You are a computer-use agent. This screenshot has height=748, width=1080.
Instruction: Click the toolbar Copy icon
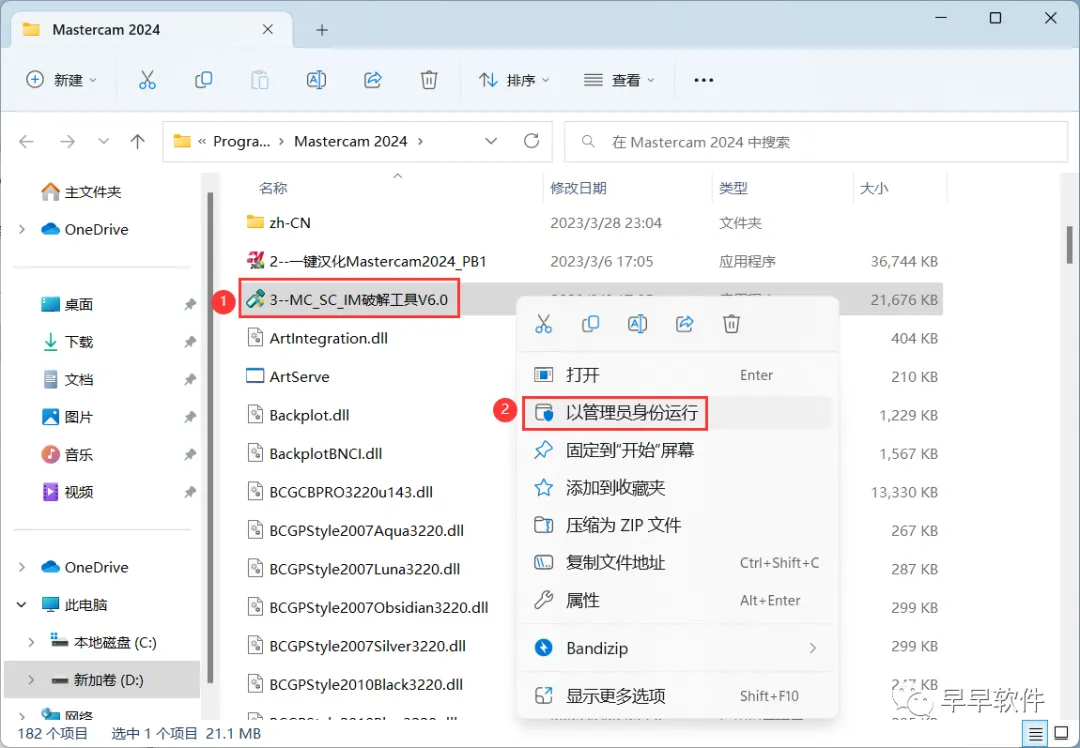click(x=203, y=80)
